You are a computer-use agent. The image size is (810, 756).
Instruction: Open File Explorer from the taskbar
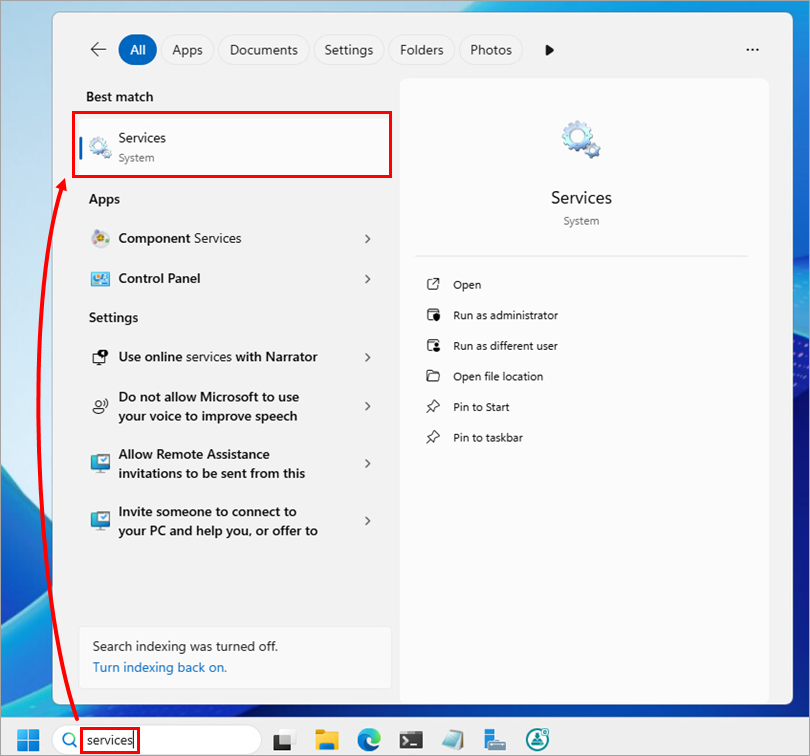tap(327, 740)
